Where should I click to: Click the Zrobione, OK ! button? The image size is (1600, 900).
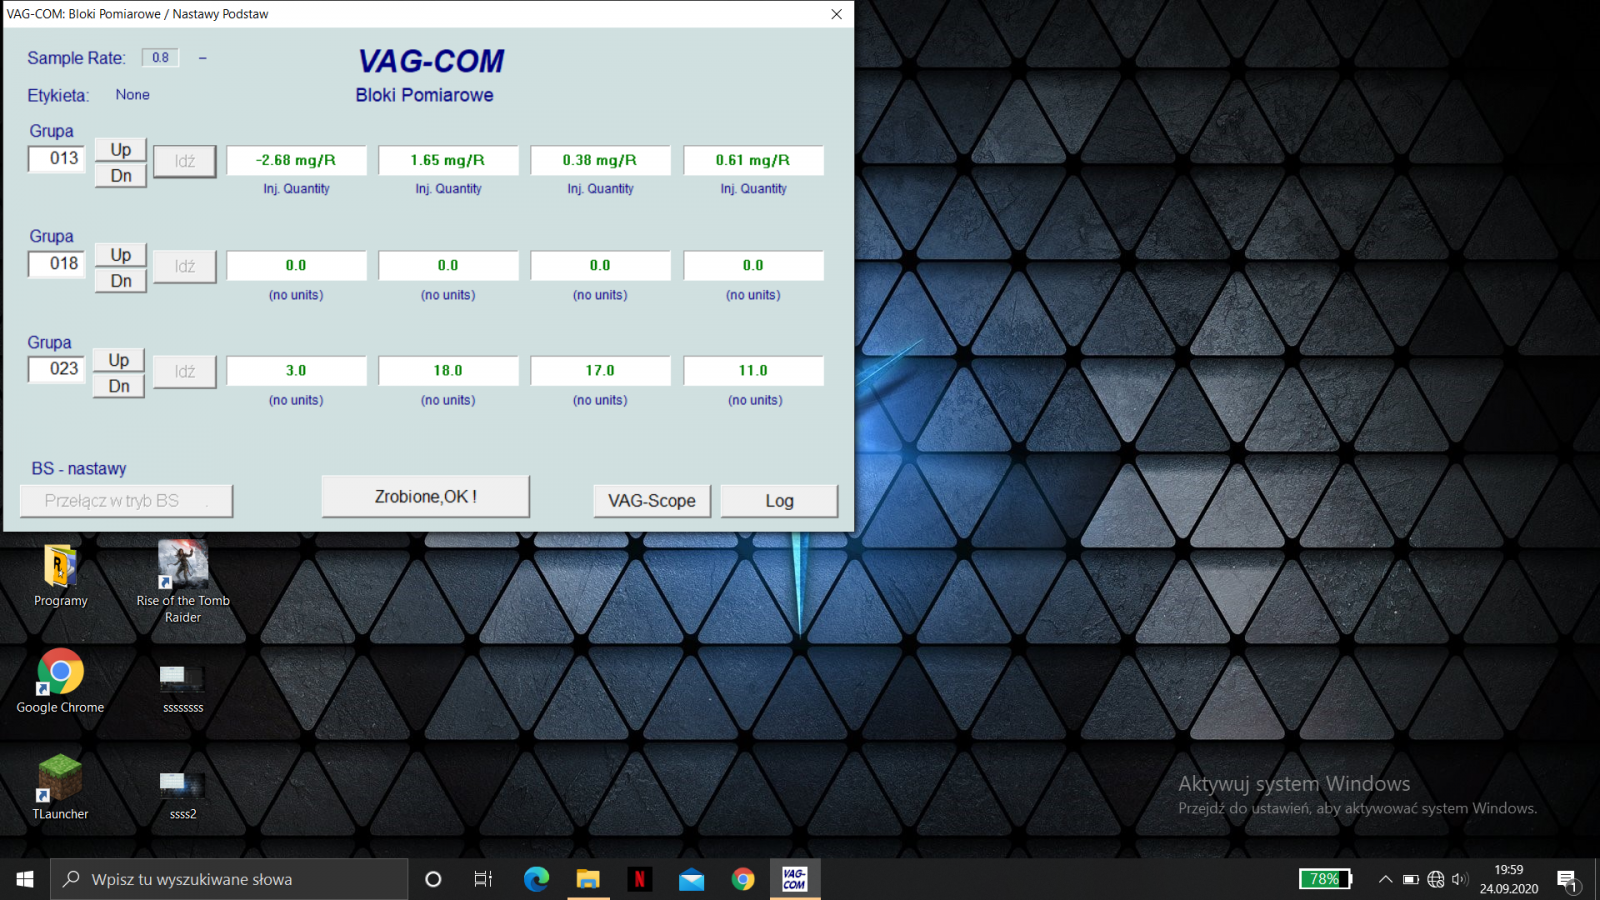425,496
